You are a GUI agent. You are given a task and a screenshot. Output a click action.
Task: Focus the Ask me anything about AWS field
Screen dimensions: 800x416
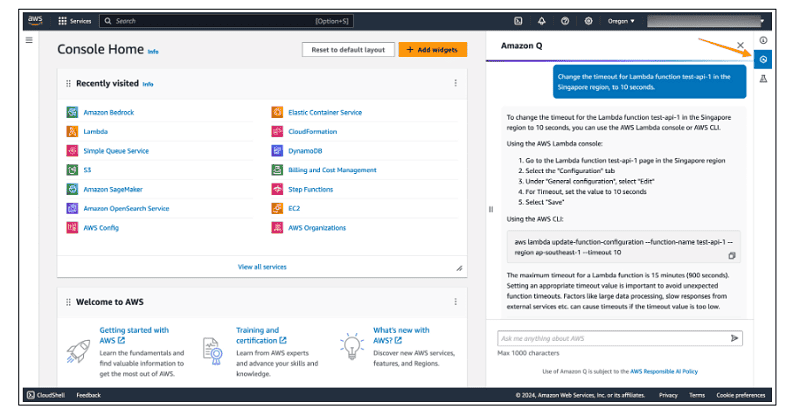[x=620, y=338]
